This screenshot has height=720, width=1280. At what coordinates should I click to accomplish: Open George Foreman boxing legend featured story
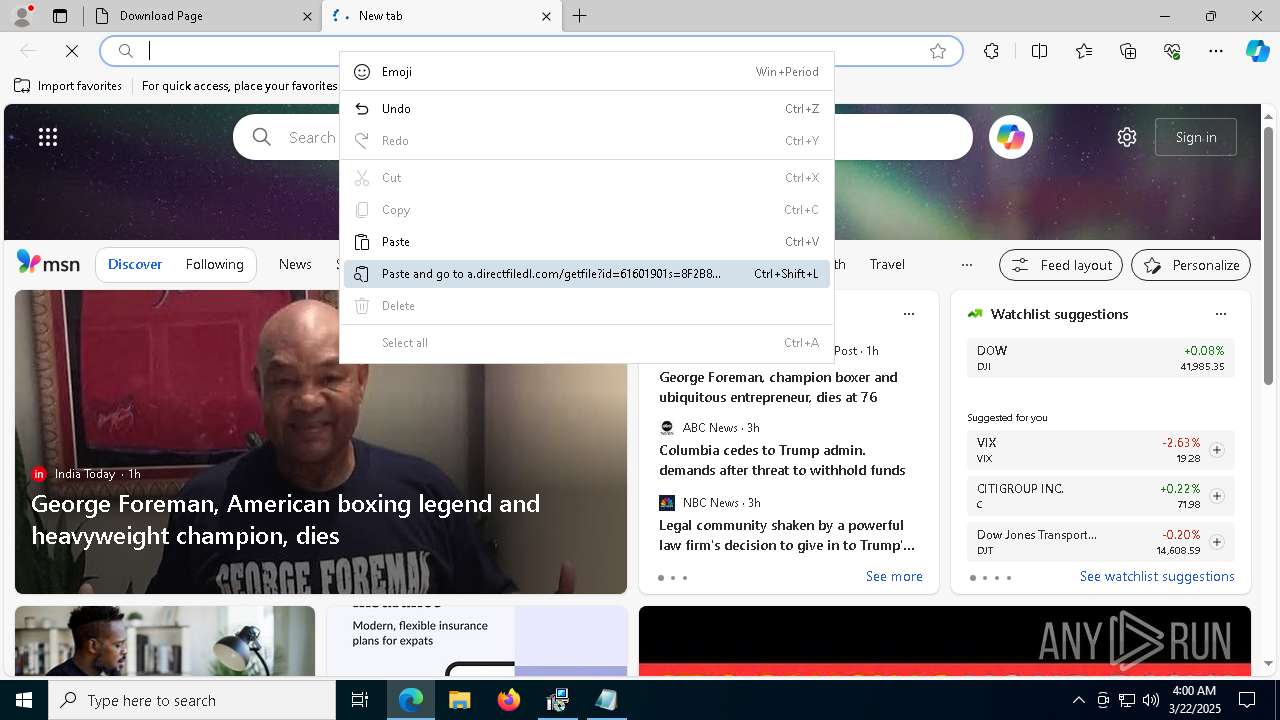pyautogui.click(x=286, y=519)
